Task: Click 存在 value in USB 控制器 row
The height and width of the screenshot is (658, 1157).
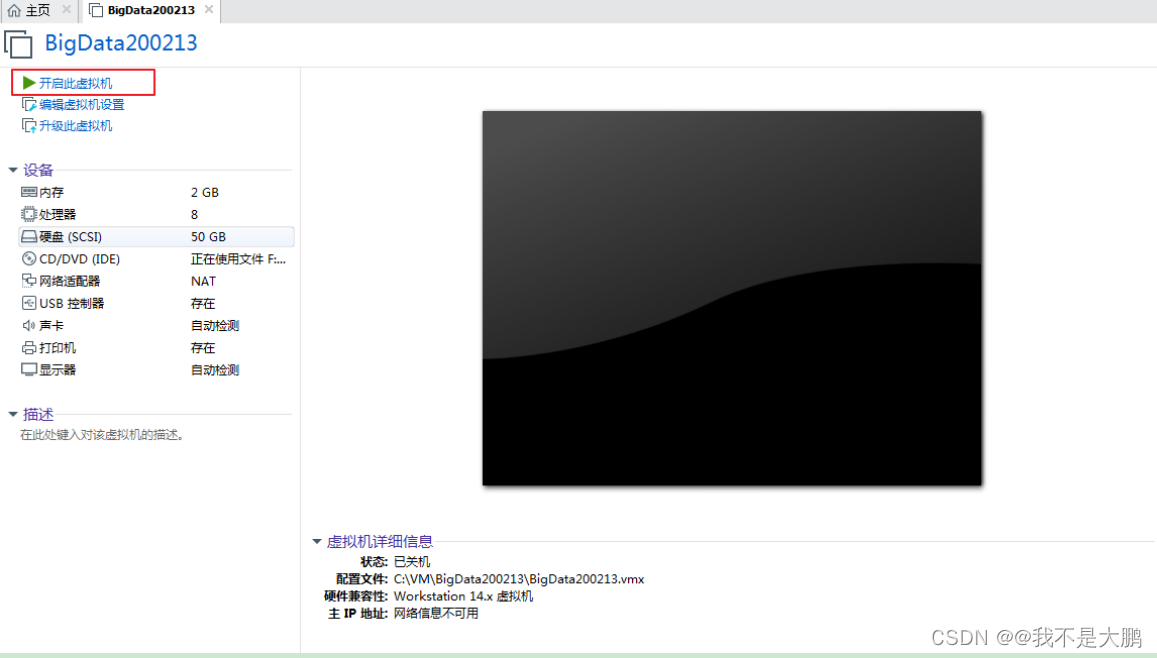Action: pos(203,303)
